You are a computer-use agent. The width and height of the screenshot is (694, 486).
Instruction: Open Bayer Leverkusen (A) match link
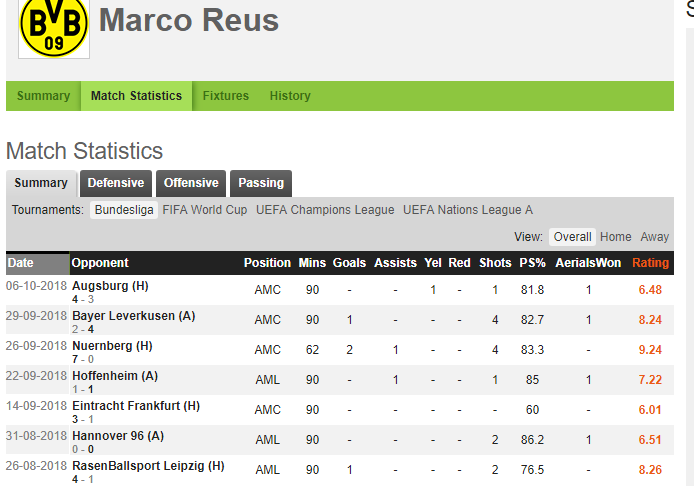[134, 316]
